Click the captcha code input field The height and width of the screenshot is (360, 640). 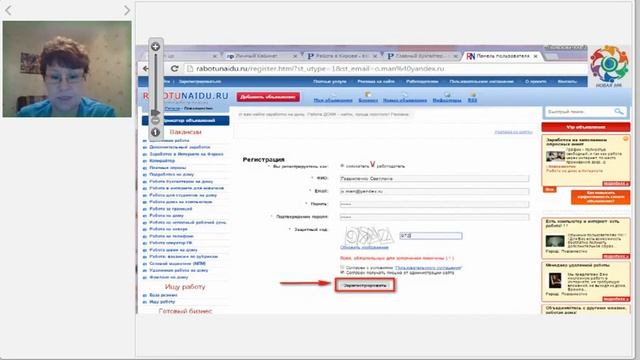[x=431, y=236]
